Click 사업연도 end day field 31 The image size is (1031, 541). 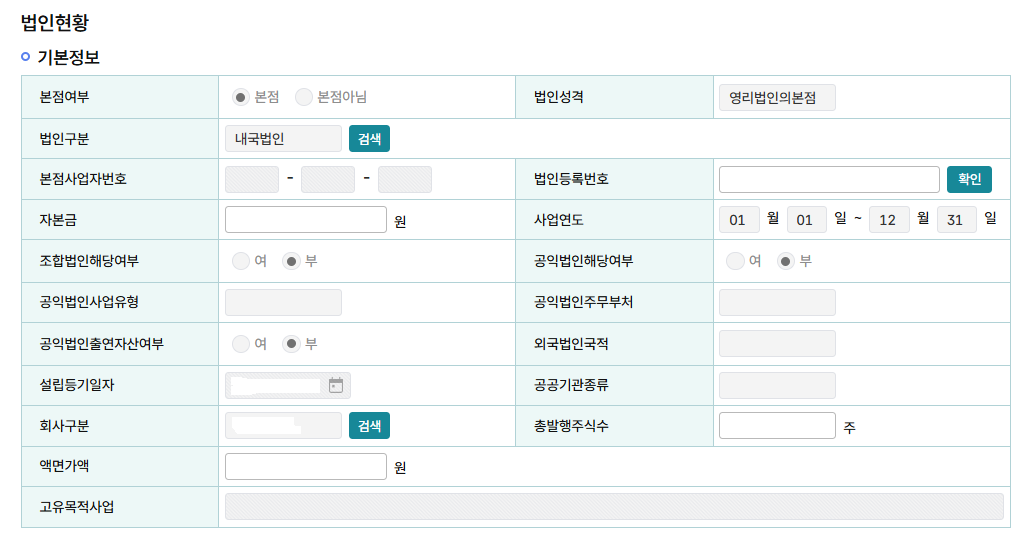[x=956, y=220]
